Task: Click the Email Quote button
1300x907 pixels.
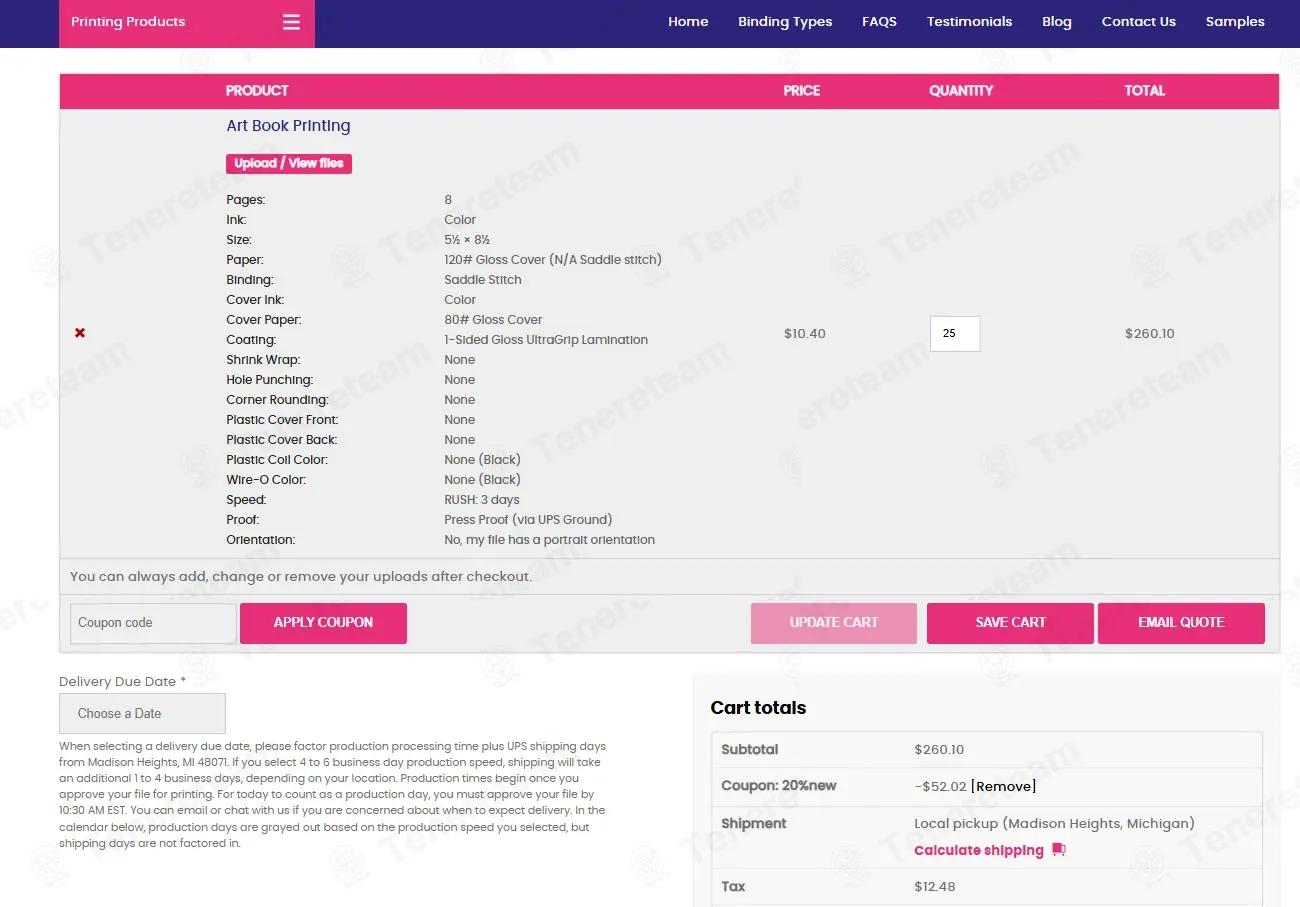Action: 1181,623
